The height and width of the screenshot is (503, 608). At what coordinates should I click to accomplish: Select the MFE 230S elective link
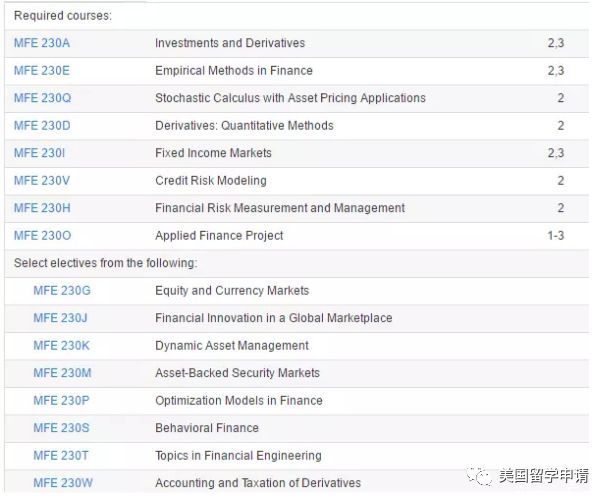click(61, 428)
